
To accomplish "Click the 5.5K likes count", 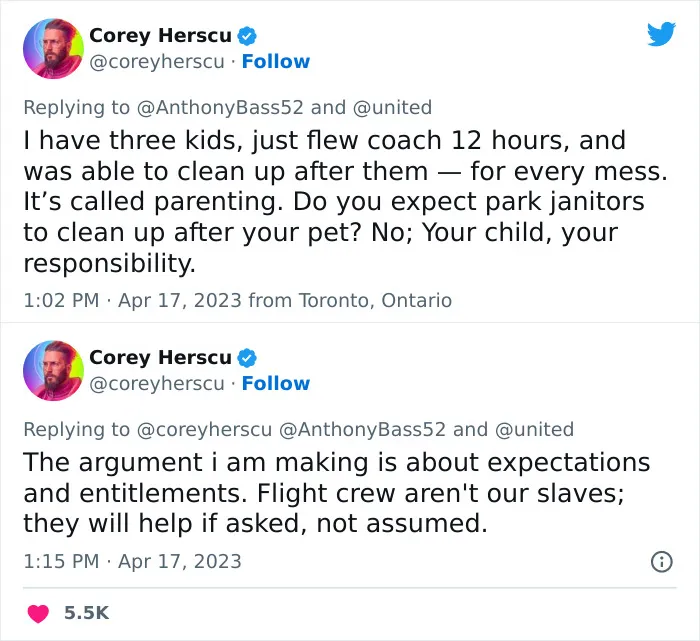I will pyautogui.click(x=86, y=613).
